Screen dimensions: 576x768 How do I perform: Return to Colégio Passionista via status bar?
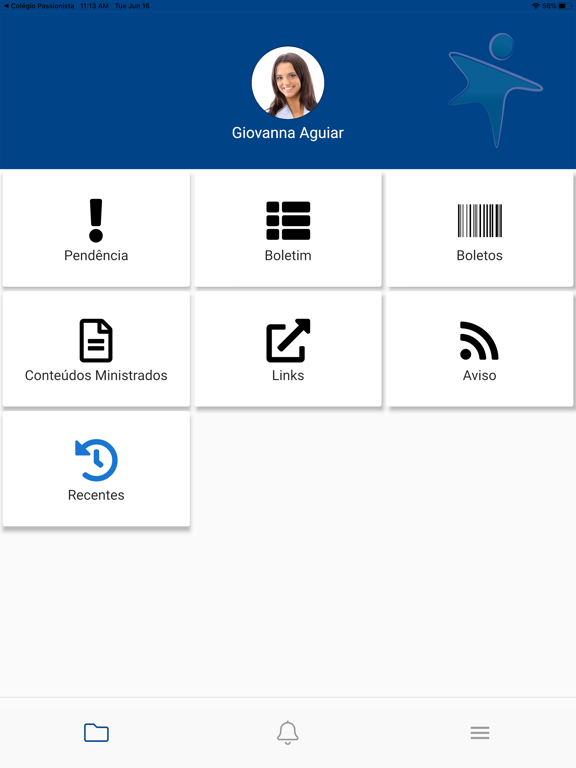[x=39, y=6]
